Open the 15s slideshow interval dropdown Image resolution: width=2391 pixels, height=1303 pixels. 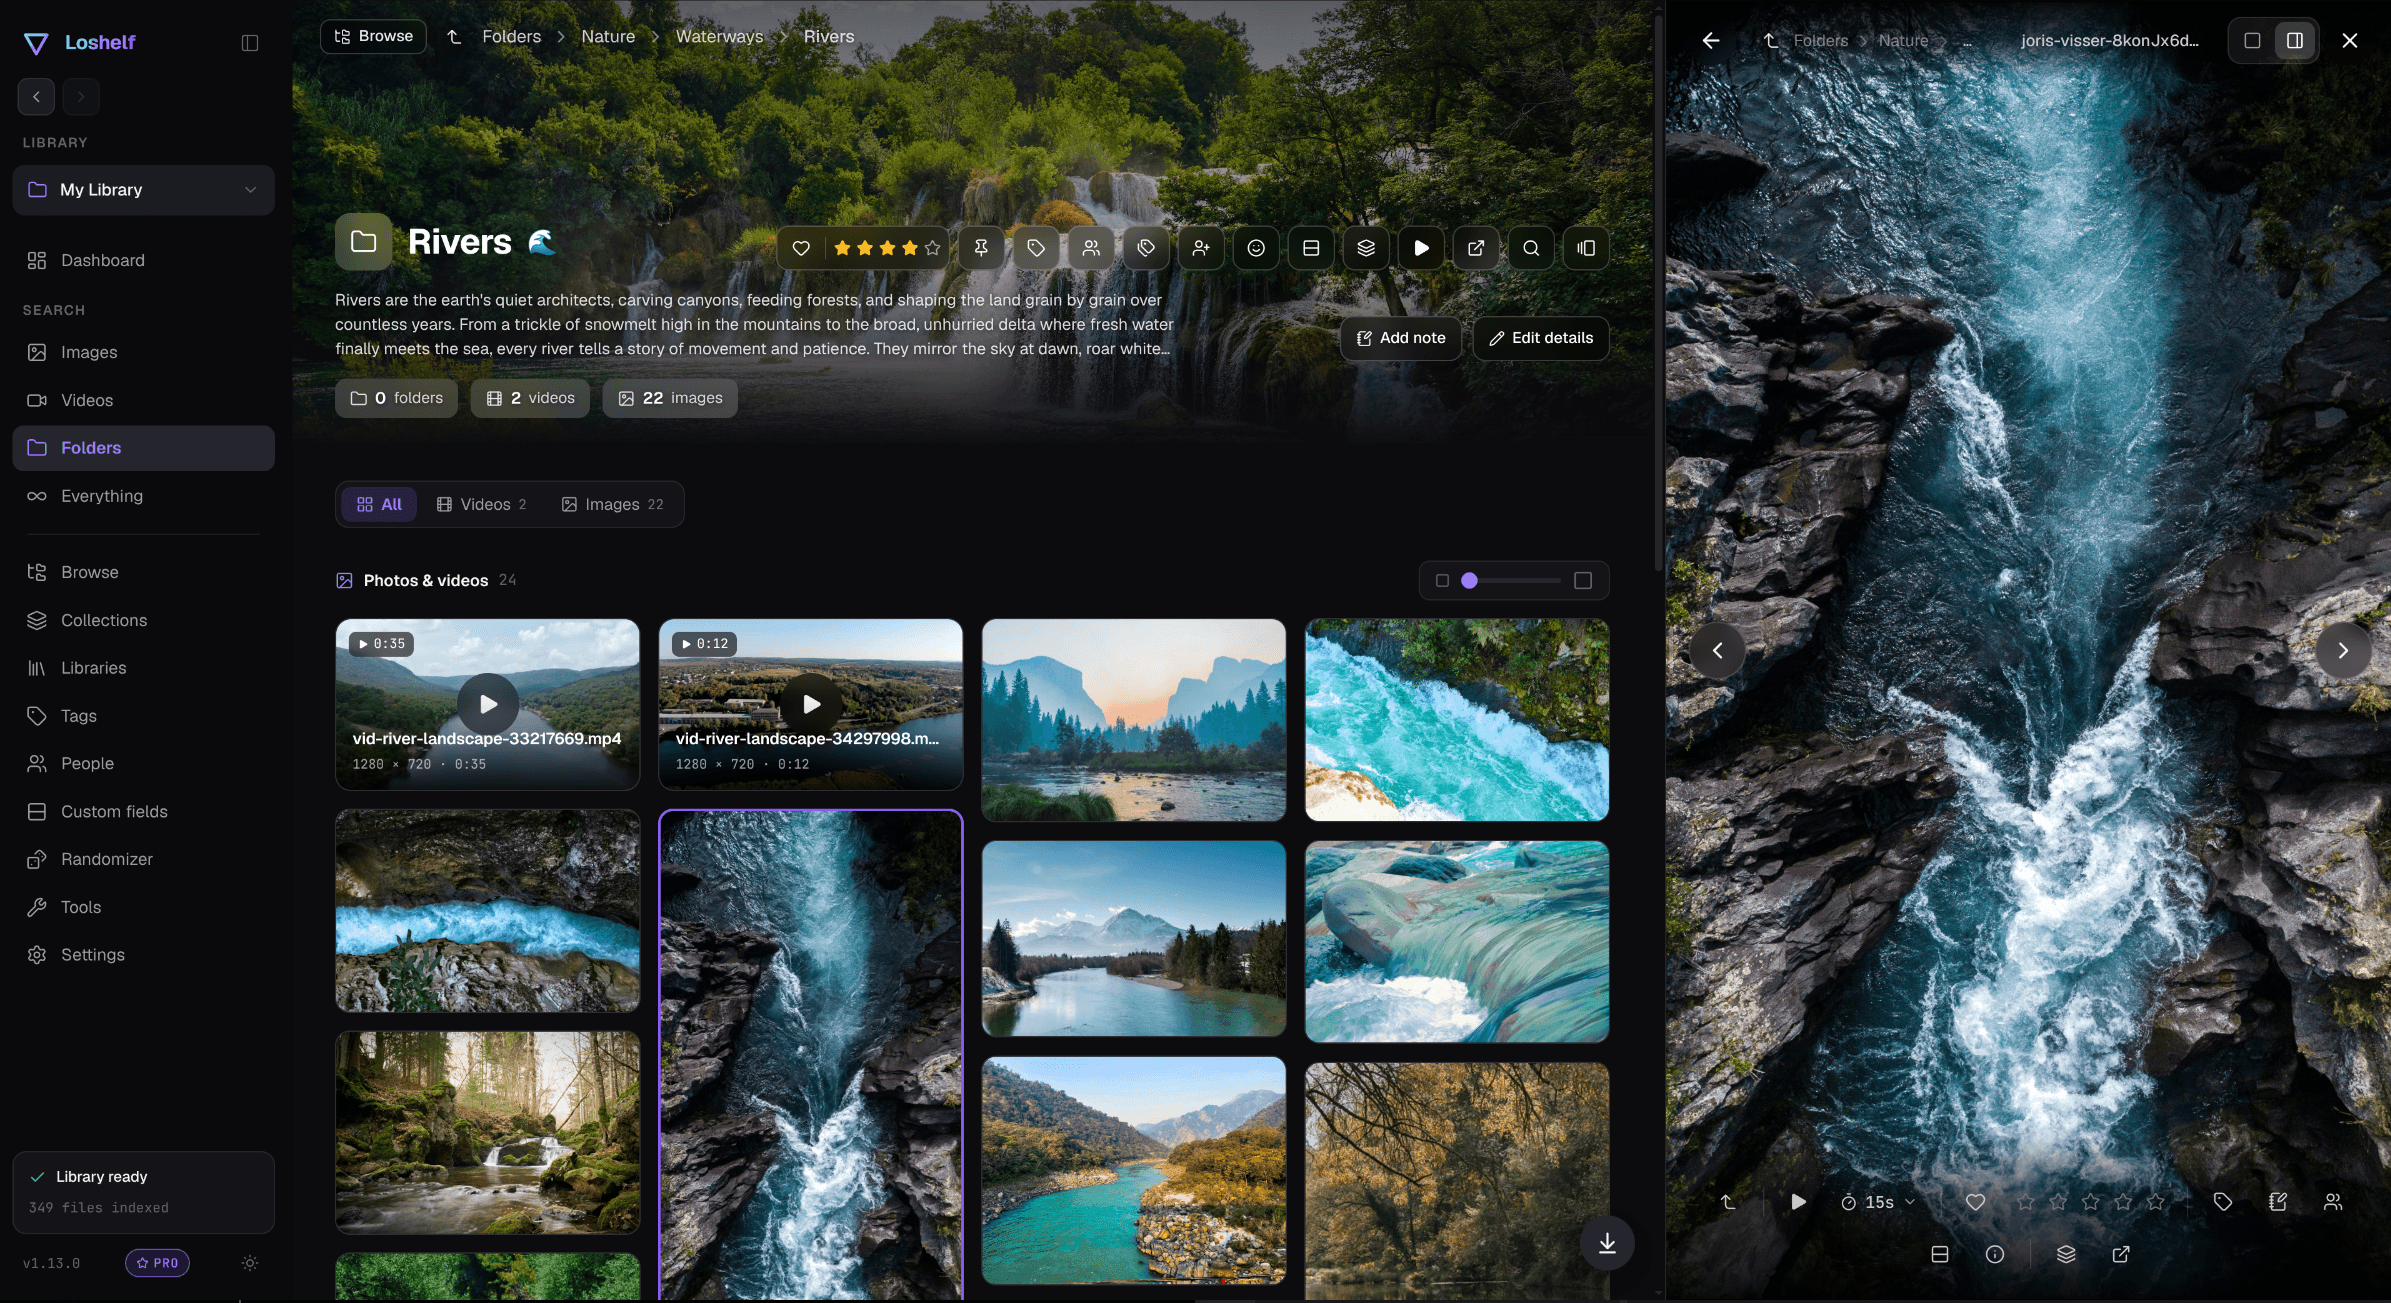click(x=1879, y=1202)
